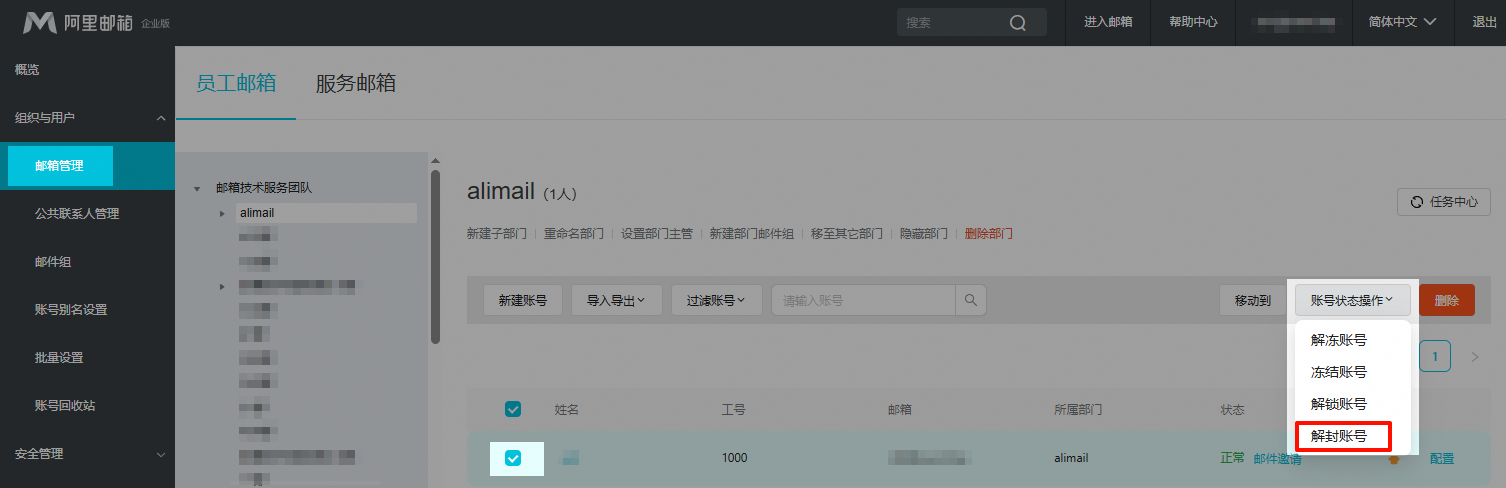Click the search icon beside account input
The width and height of the screenshot is (1506, 488).
click(x=970, y=300)
